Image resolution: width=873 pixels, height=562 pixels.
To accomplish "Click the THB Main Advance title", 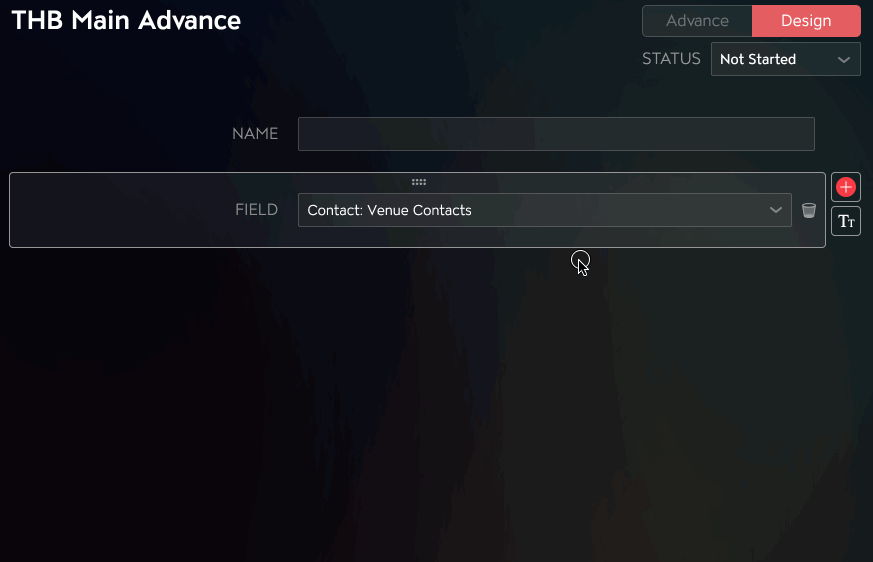I will (126, 21).
